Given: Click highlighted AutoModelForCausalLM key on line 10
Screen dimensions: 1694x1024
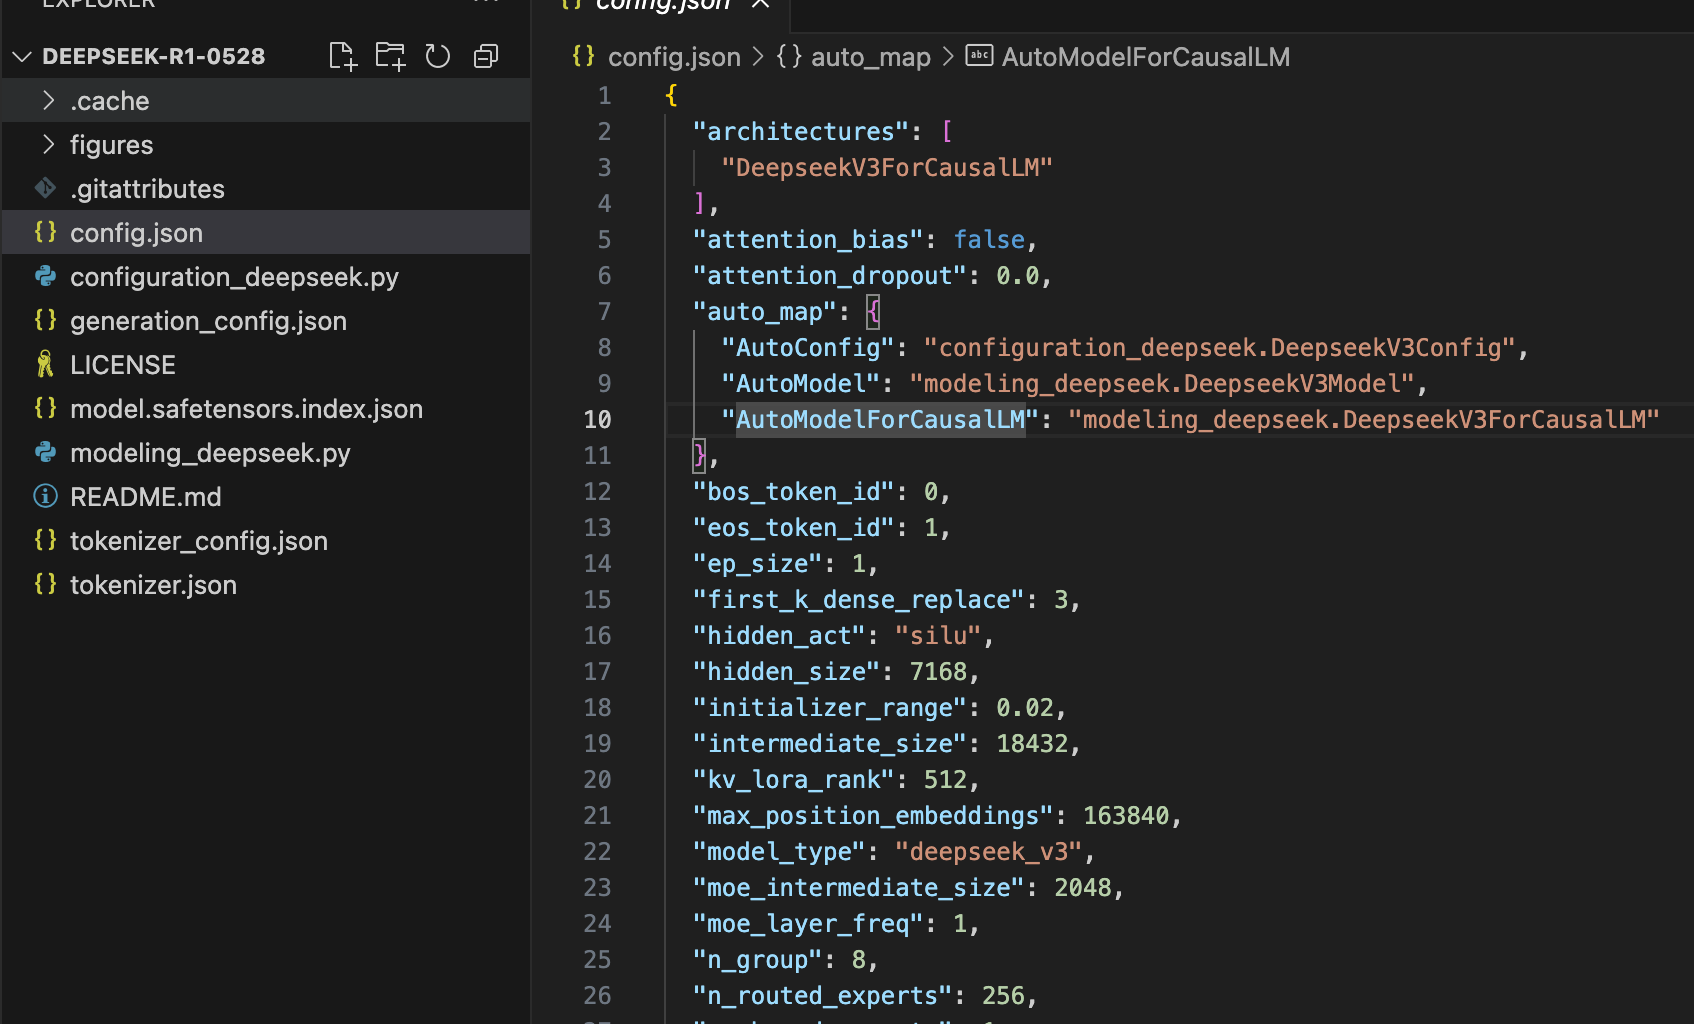Looking at the screenshot, I should (x=880, y=420).
